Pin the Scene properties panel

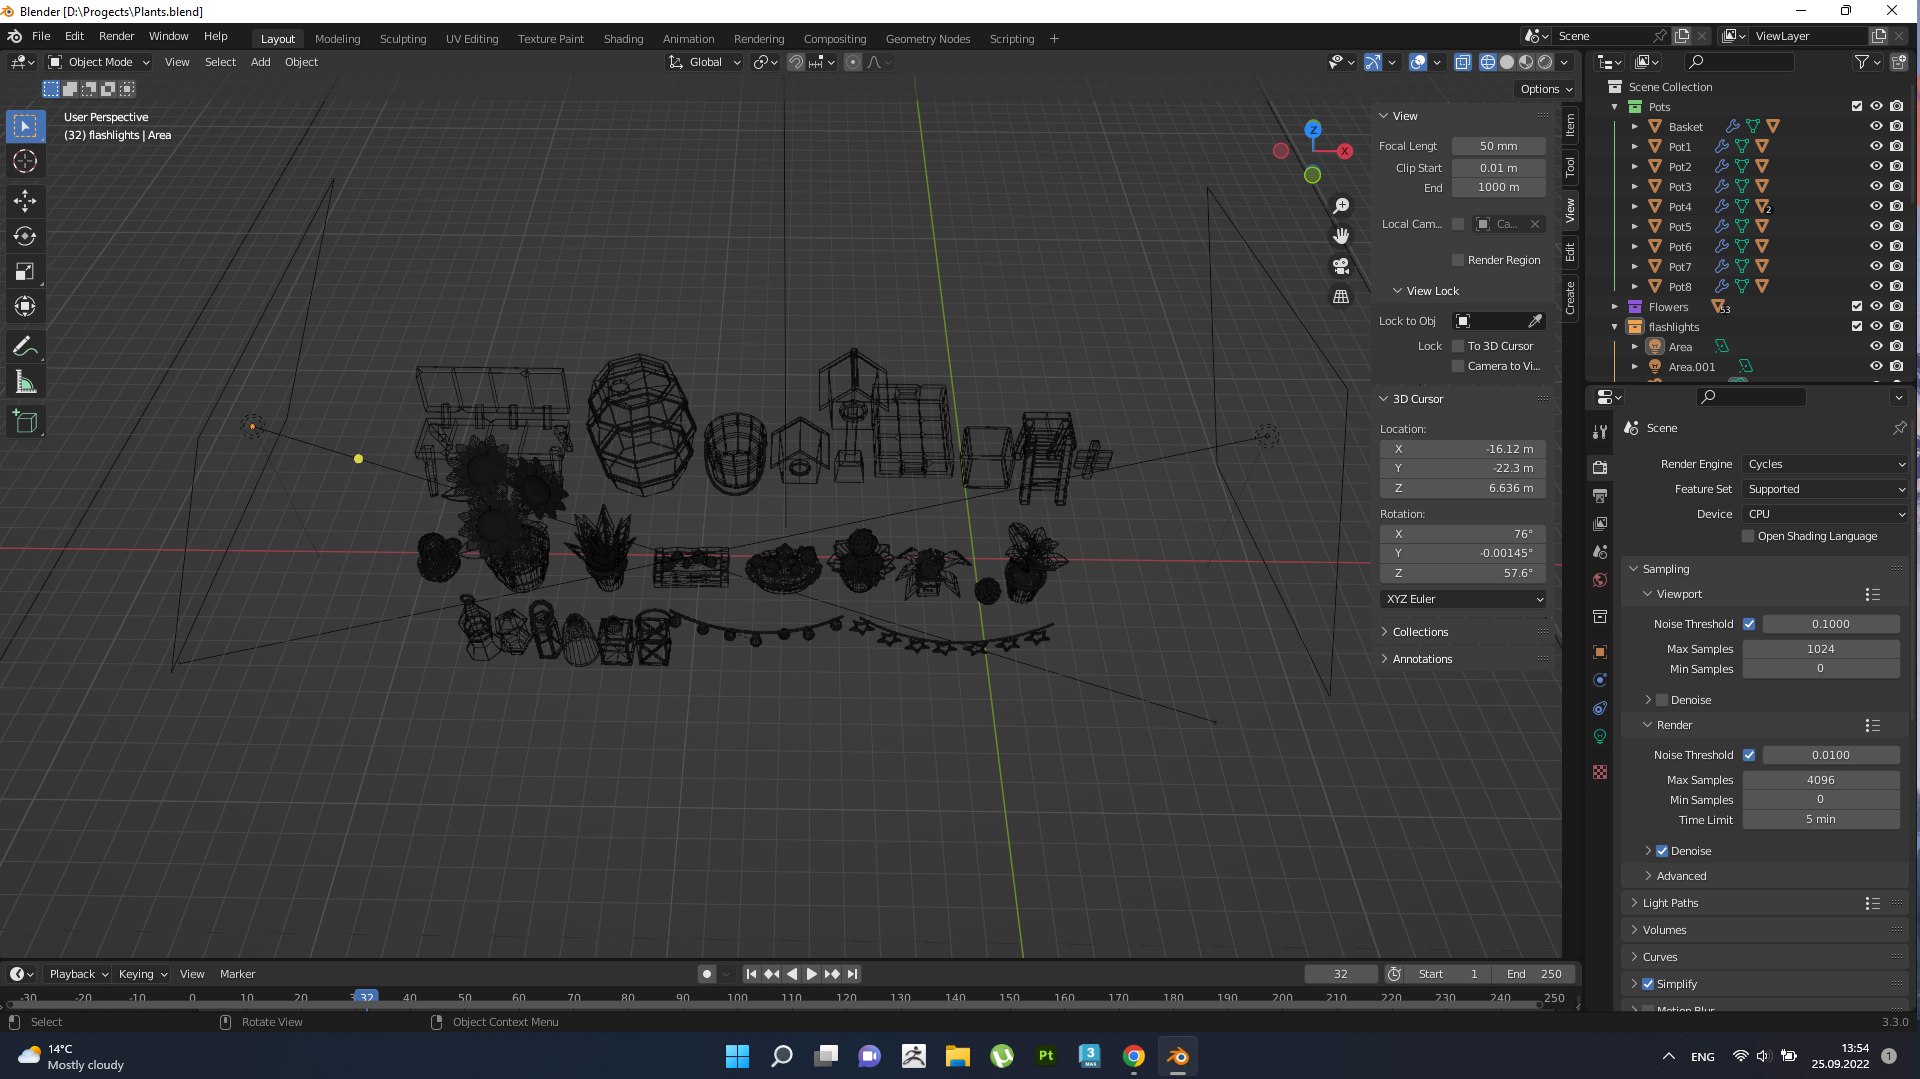[1899, 428]
